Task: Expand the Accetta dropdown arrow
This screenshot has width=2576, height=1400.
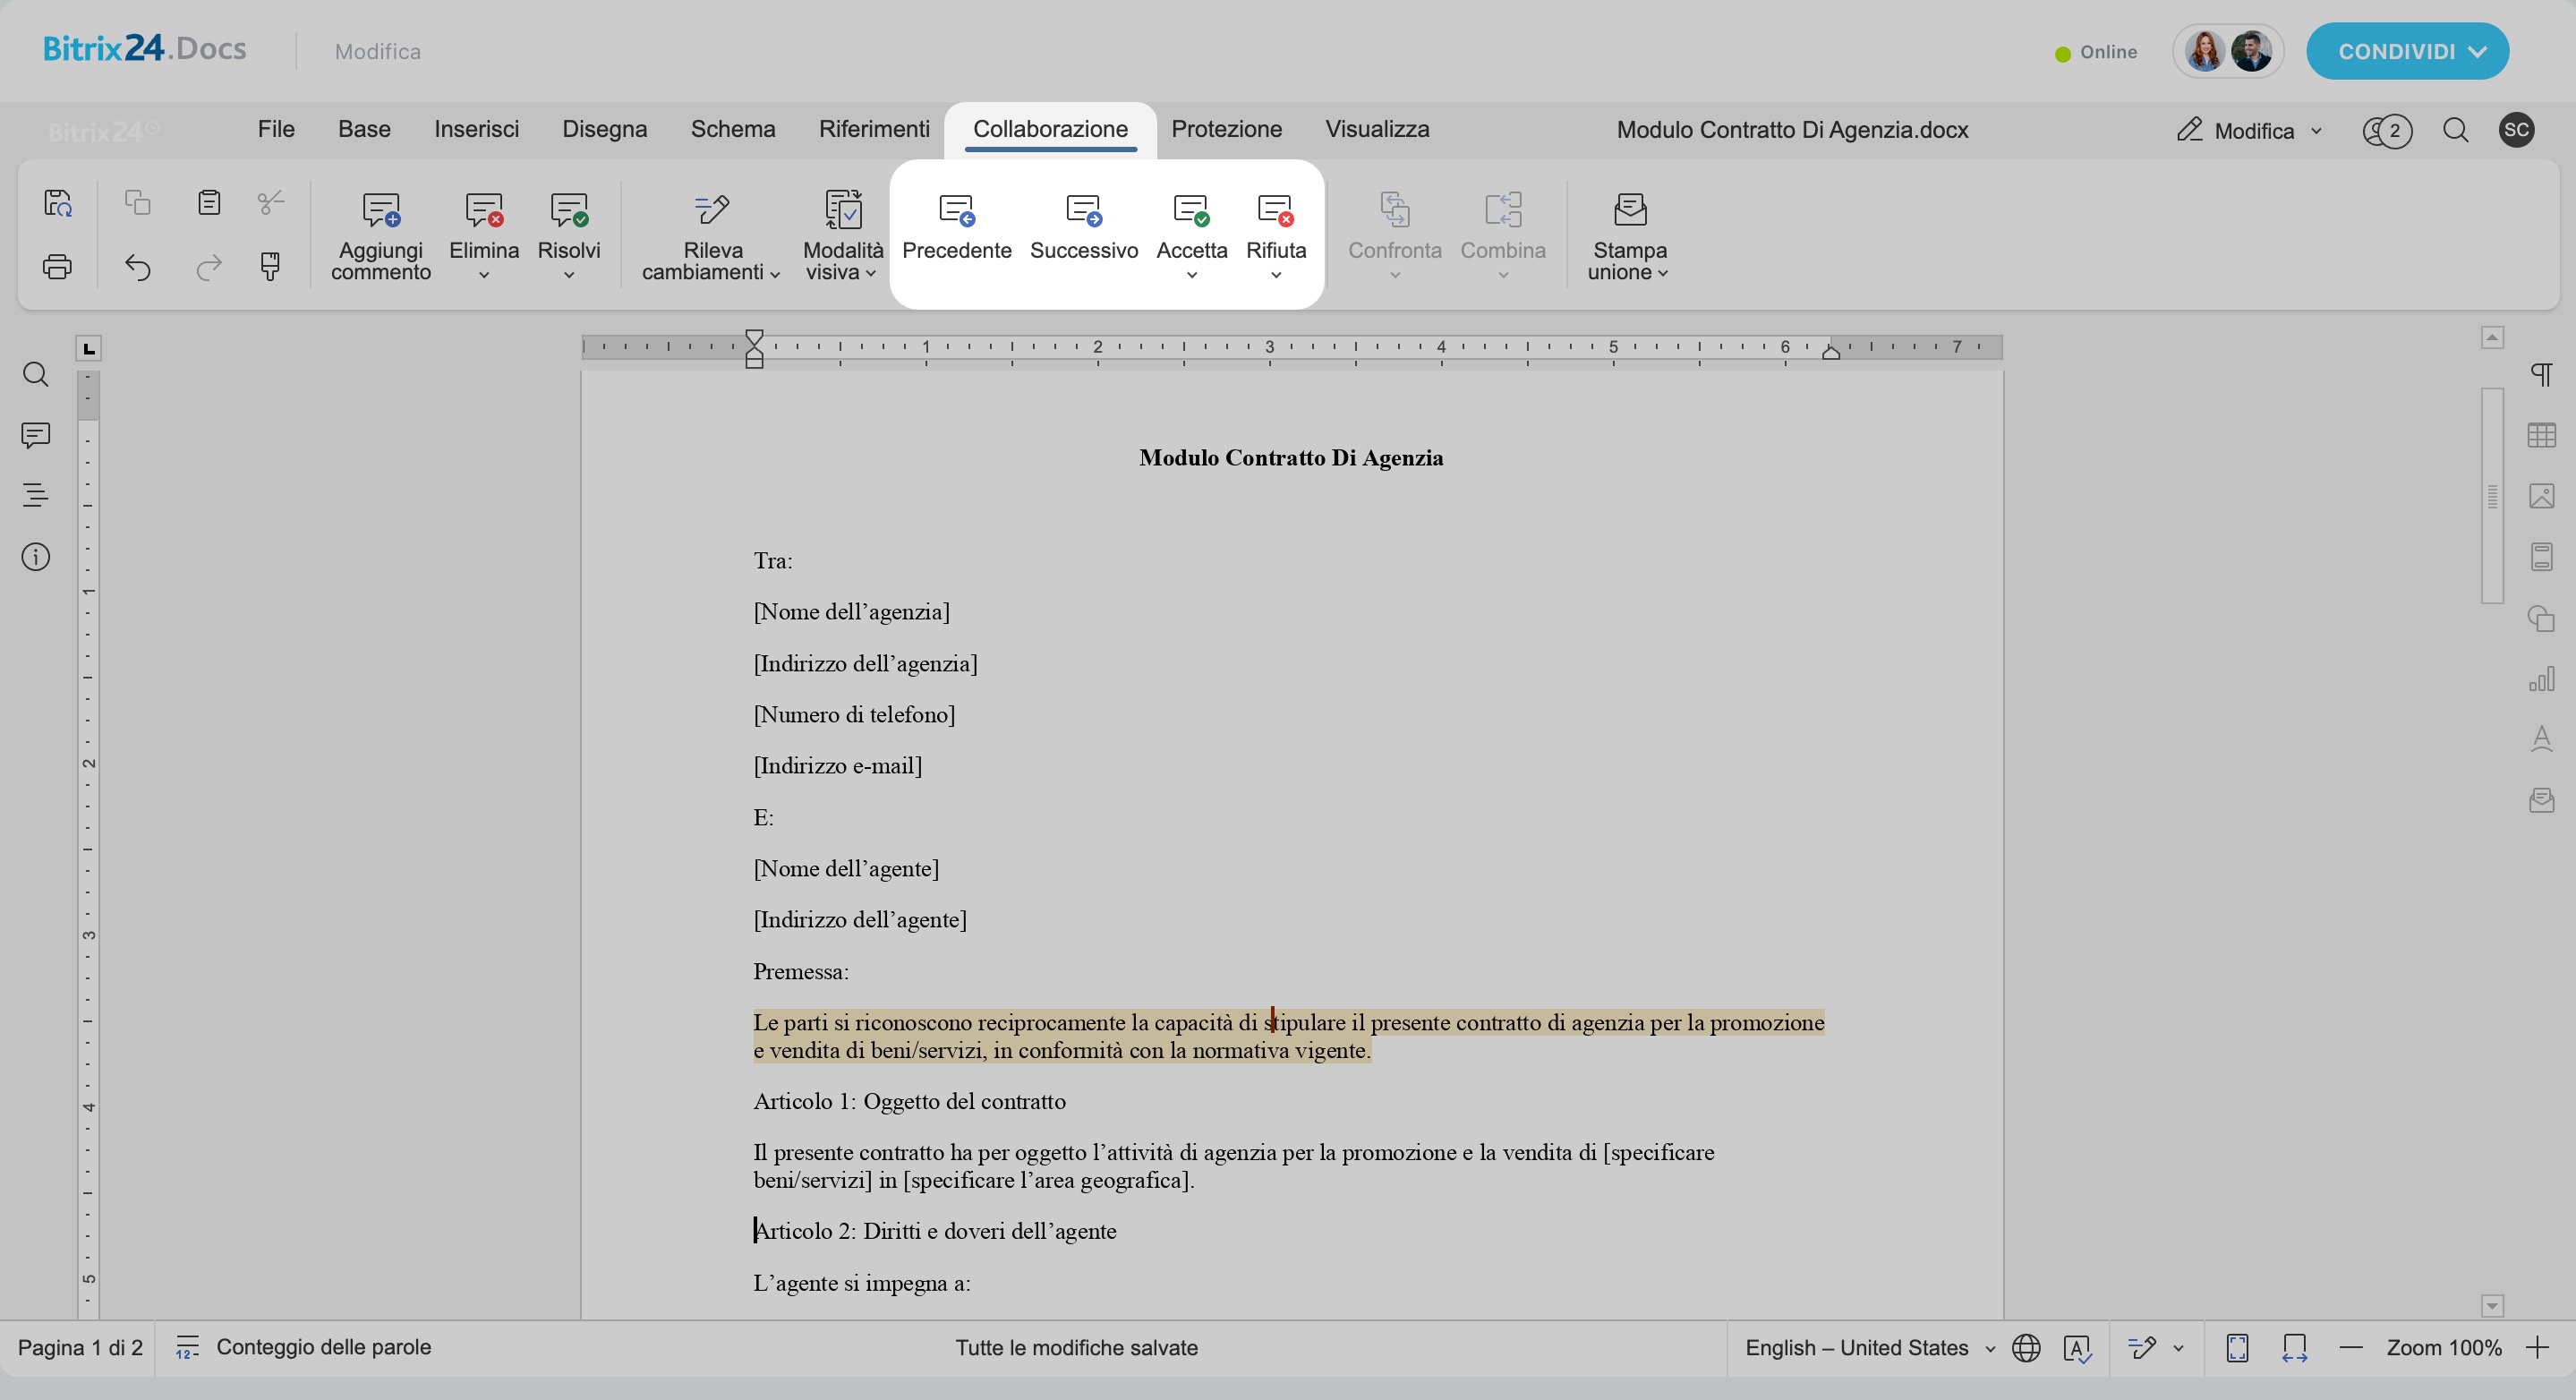Action: 1191,276
